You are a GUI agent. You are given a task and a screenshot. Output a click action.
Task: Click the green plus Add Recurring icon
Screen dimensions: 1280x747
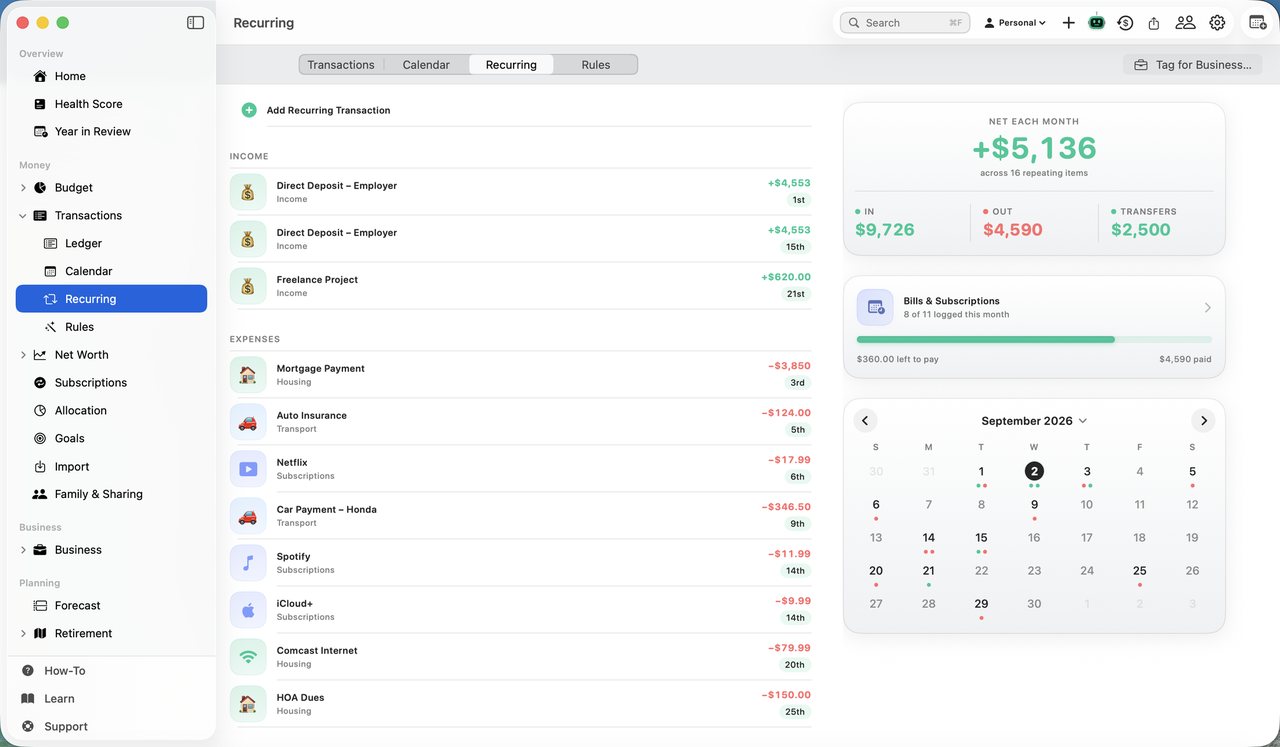click(249, 110)
